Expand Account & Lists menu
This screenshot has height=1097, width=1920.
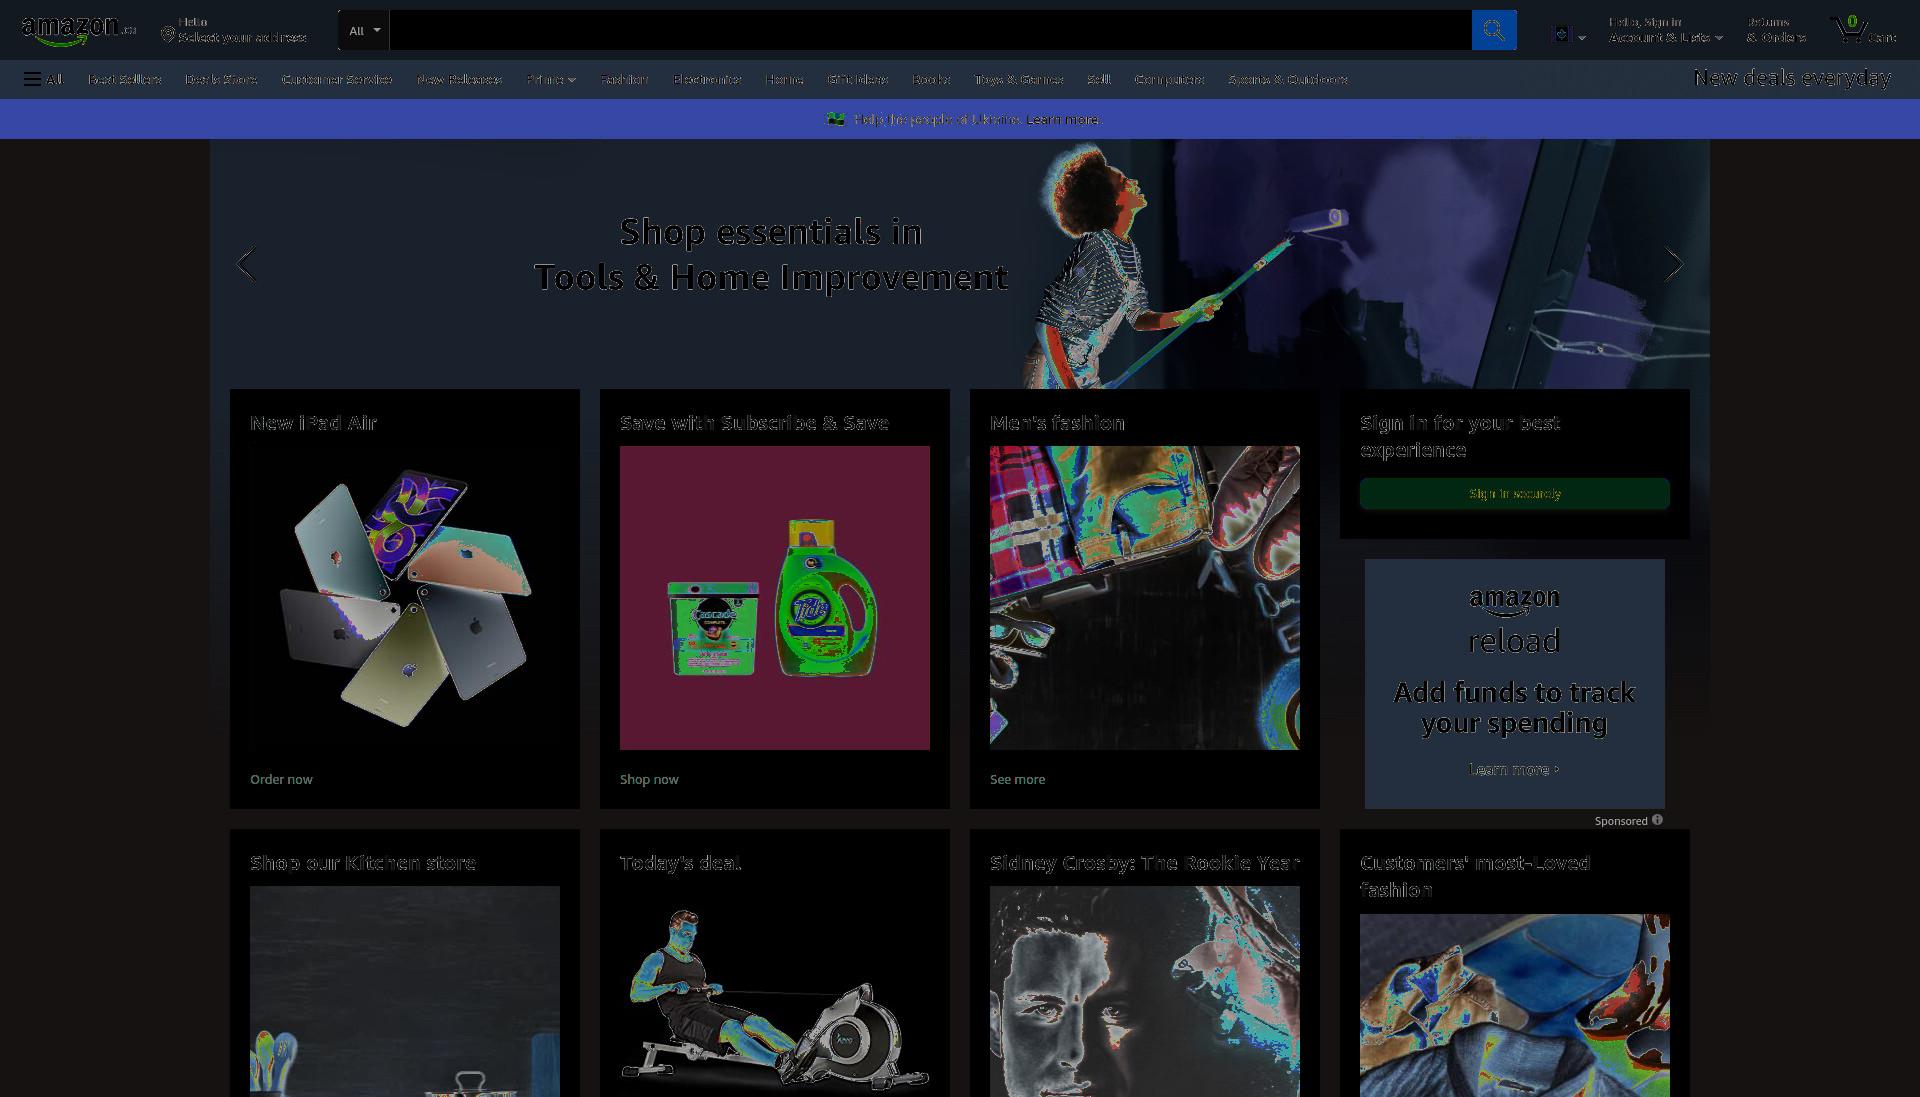point(1666,30)
